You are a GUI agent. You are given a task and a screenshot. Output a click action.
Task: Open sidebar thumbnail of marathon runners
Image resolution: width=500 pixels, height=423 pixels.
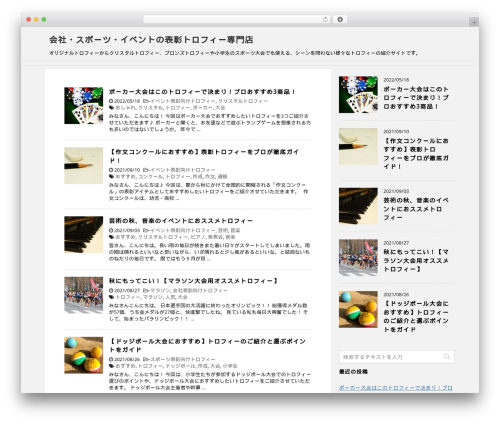(358, 257)
